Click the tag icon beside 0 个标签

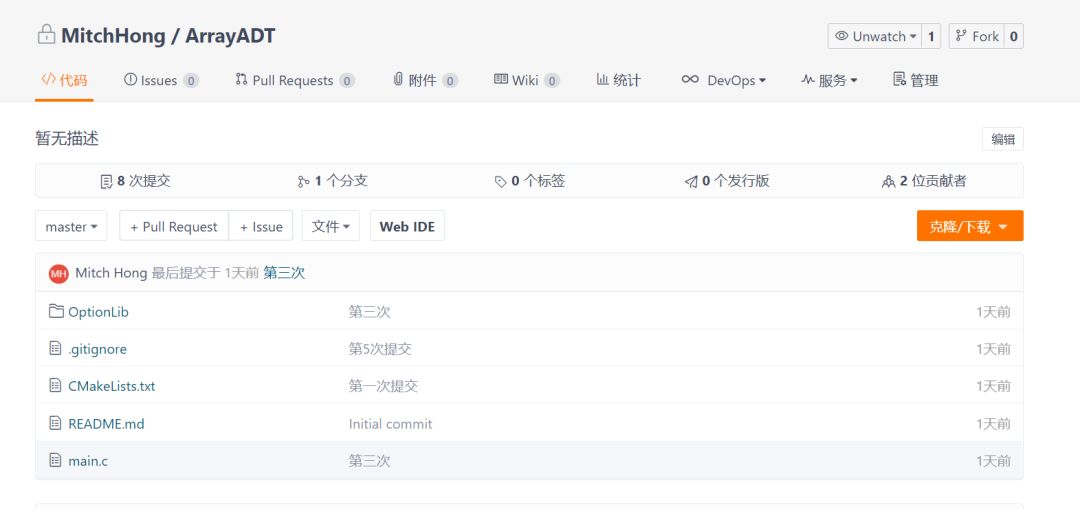point(501,182)
